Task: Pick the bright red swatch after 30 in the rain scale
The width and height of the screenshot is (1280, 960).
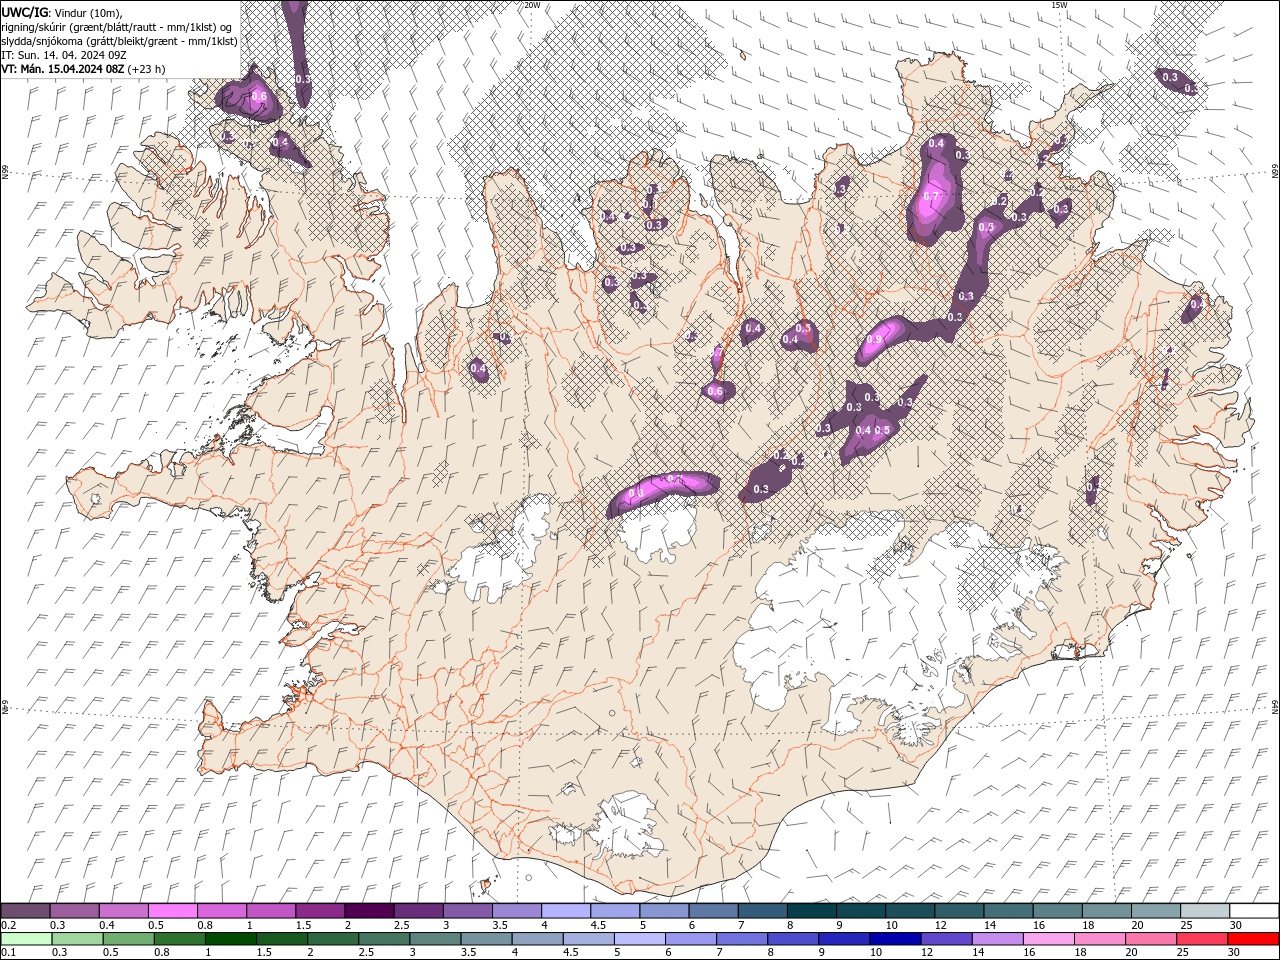Action: point(1254,939)
